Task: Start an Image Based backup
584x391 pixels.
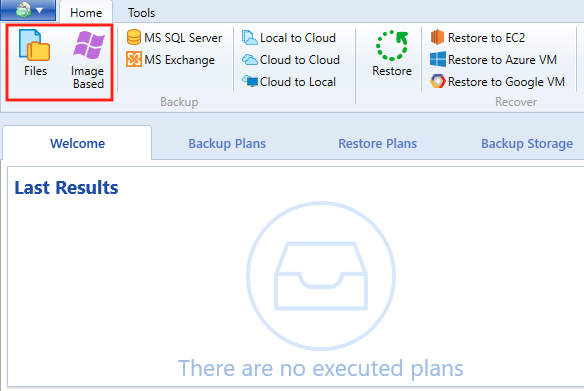Action: pyautogui.click(x=88, y=60)
